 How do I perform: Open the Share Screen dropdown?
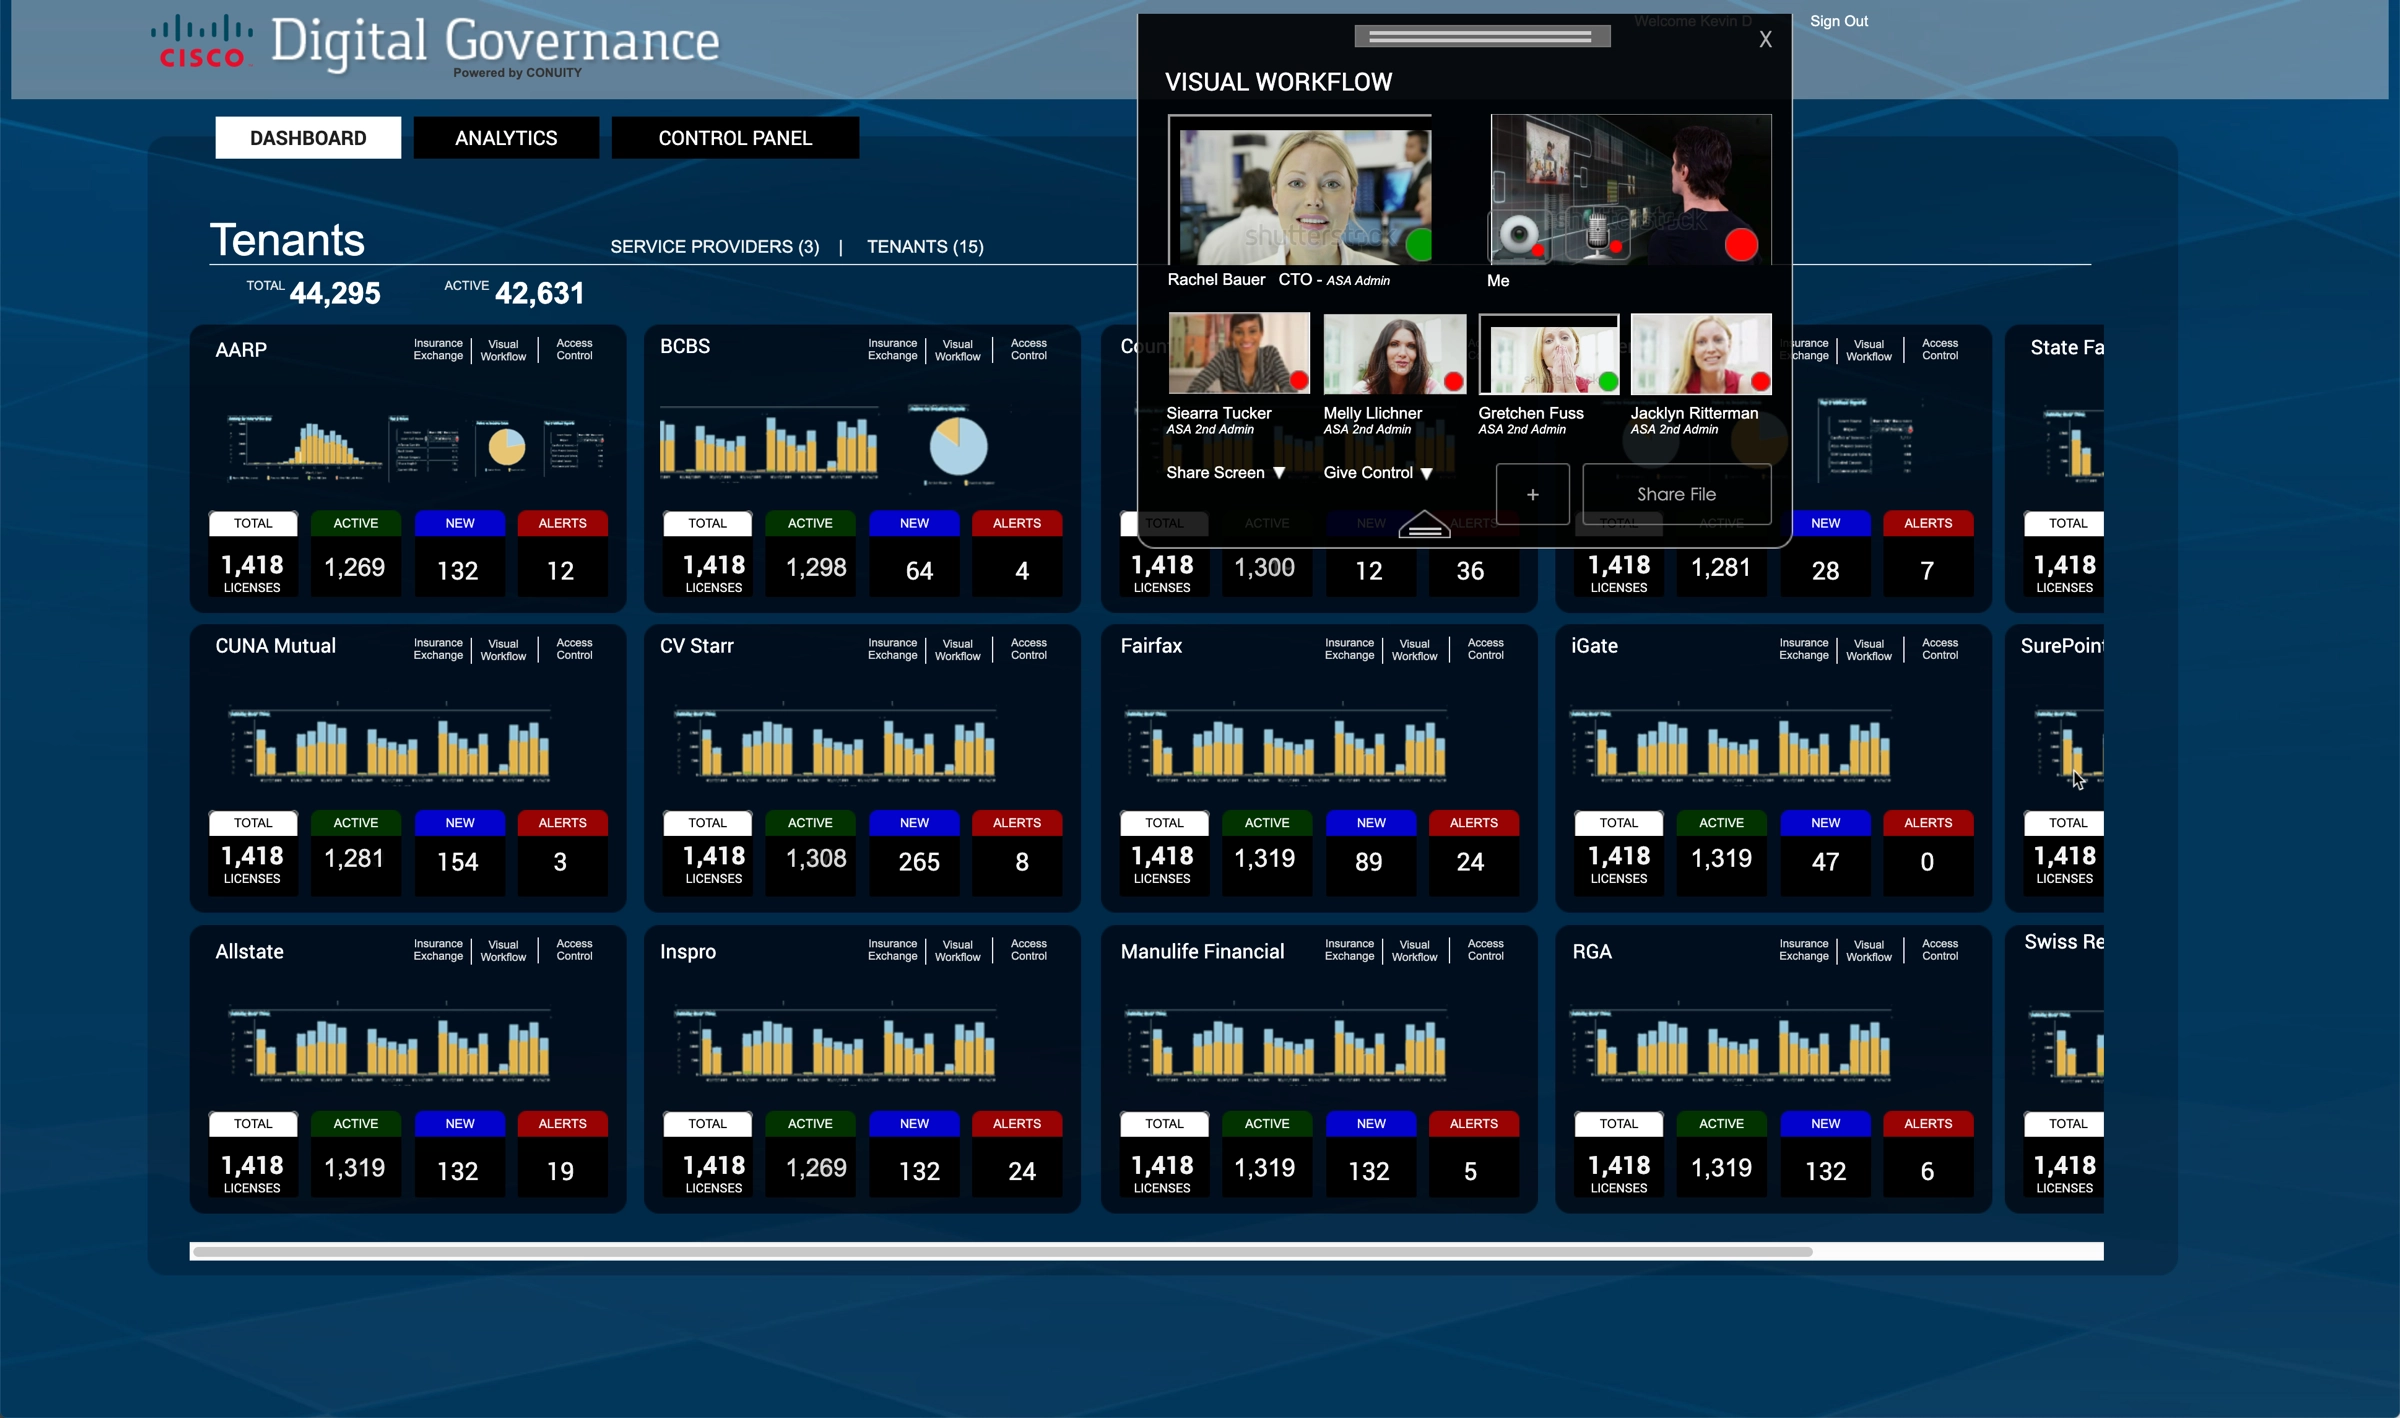point(1225,472)
